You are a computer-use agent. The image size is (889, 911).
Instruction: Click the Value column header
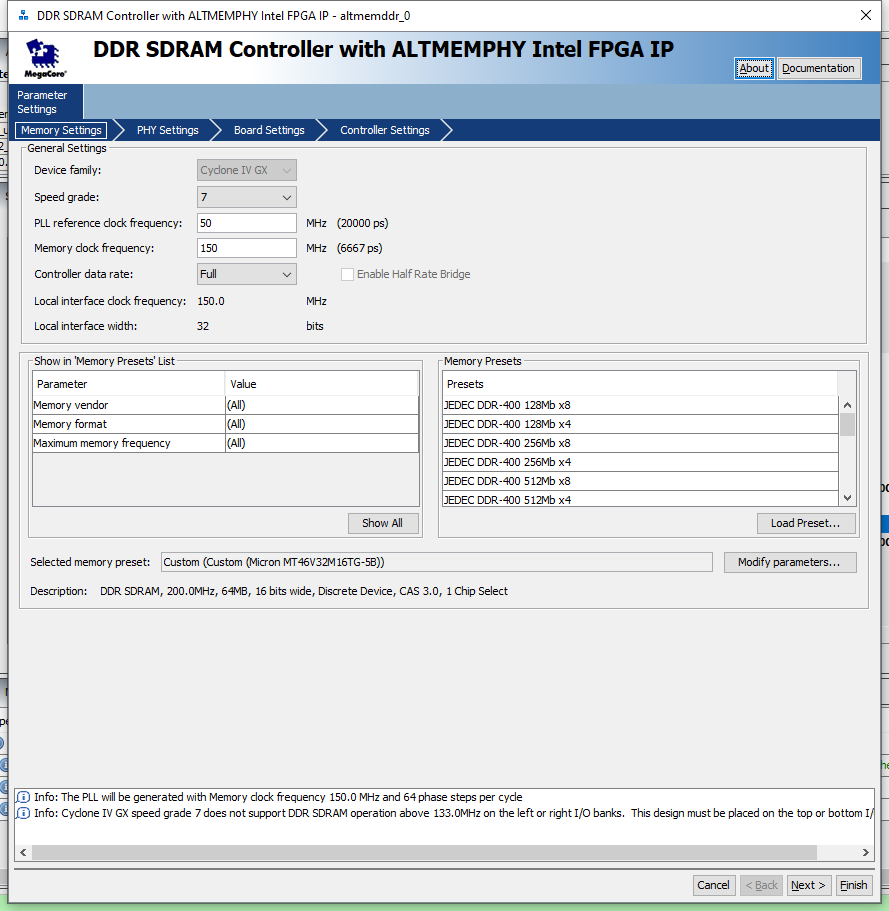pos(322,384)
